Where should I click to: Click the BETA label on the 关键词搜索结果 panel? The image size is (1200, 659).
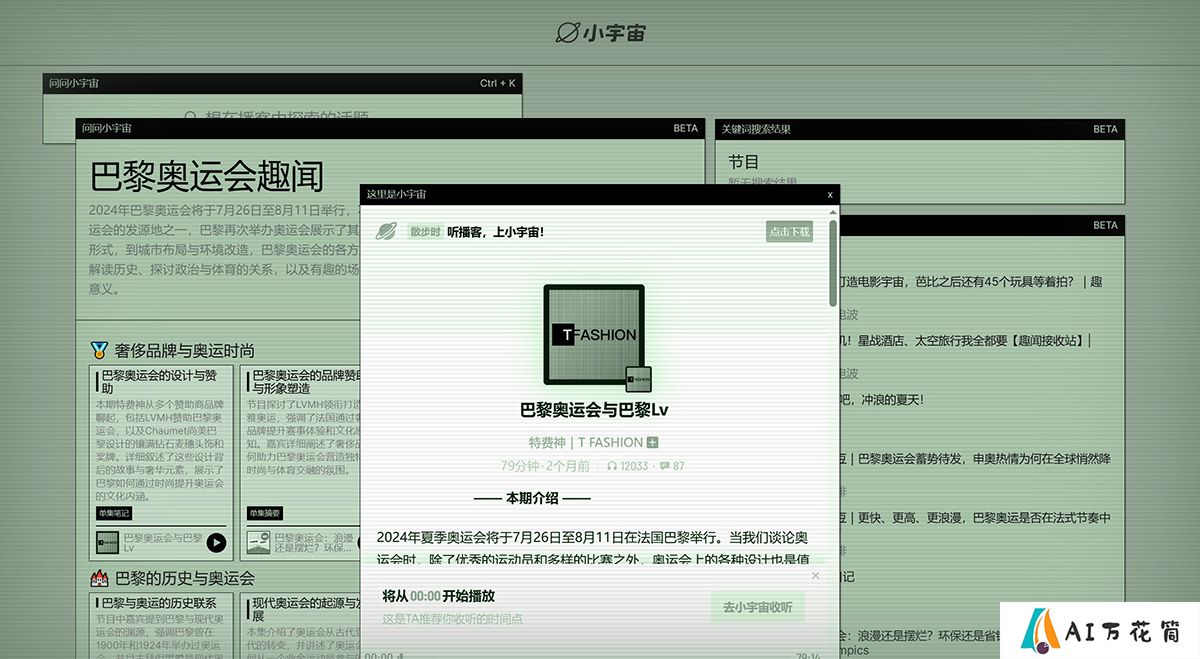point(1105,129)
